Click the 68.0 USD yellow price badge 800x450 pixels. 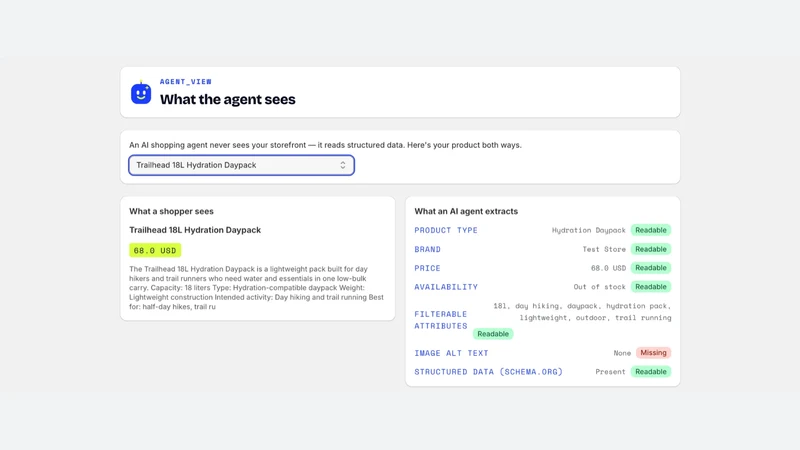[x=155, y=251]
